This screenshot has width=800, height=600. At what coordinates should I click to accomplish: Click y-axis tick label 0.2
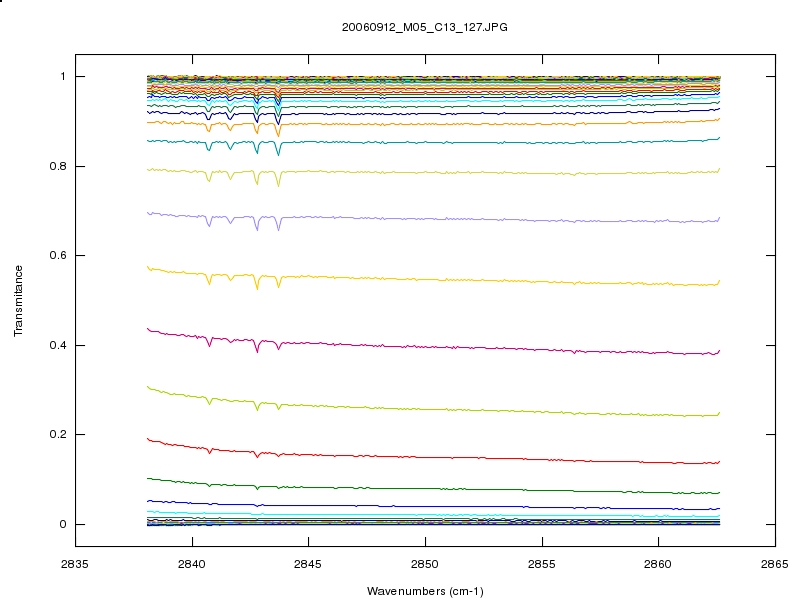pos(58,434)
